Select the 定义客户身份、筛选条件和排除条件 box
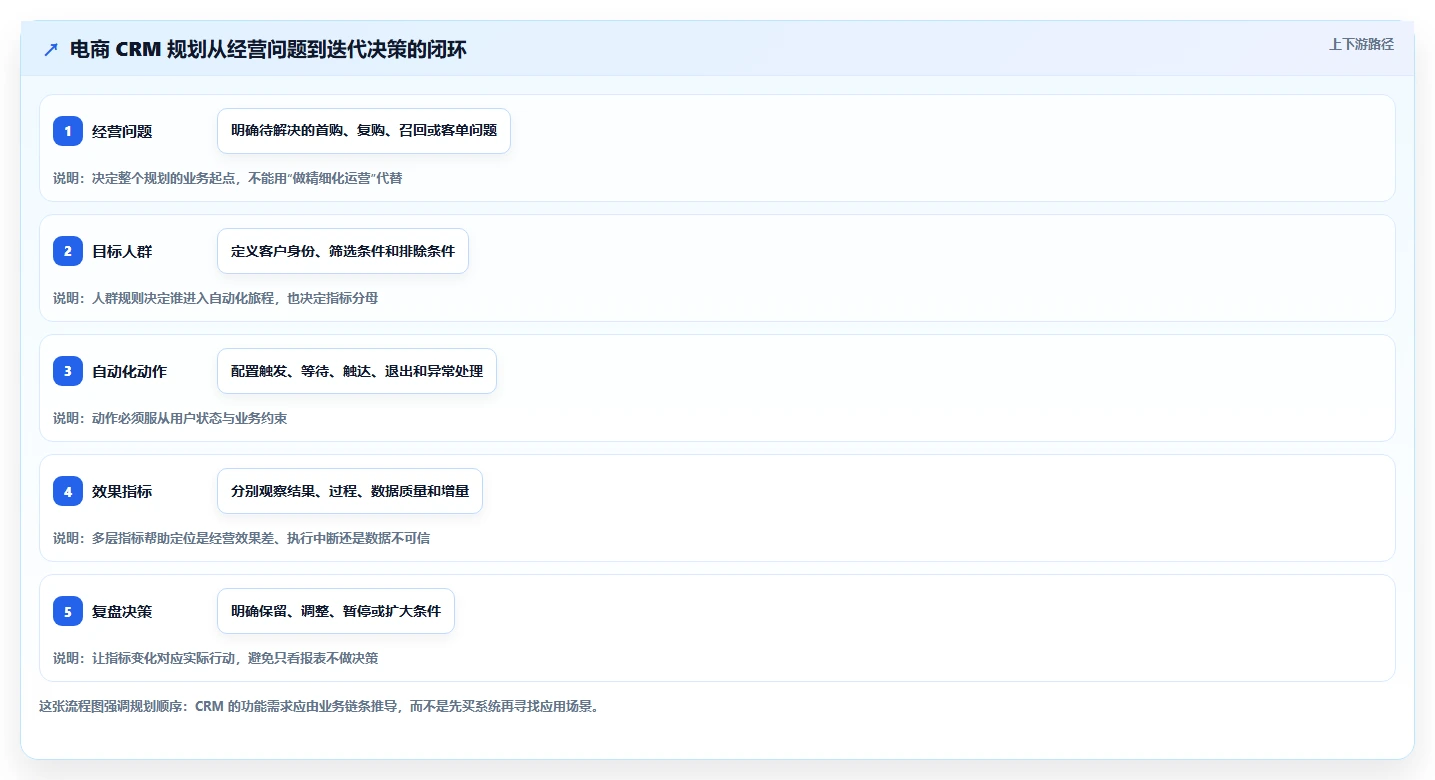 343,251
